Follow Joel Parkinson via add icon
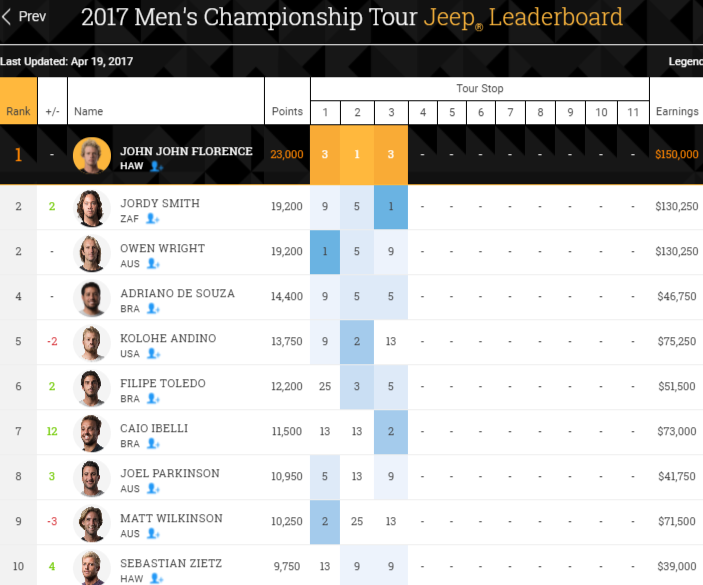This screenshot has width=703, height=585. tap(153, 489)
